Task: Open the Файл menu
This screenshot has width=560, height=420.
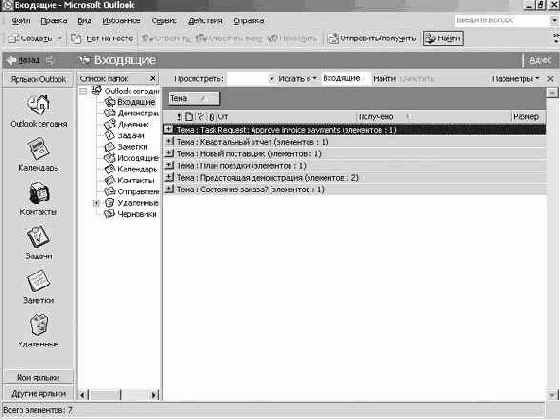Action: (21, 21)
